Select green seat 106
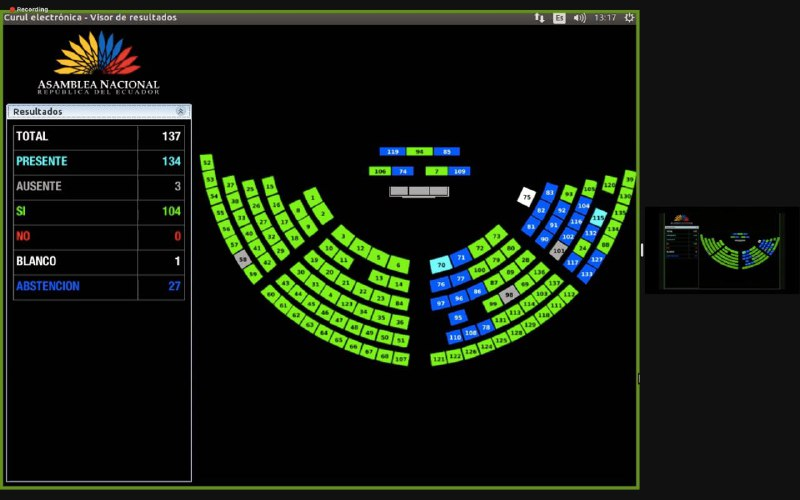Viewport: 800px width, 500px height. [x=380, y=171]
